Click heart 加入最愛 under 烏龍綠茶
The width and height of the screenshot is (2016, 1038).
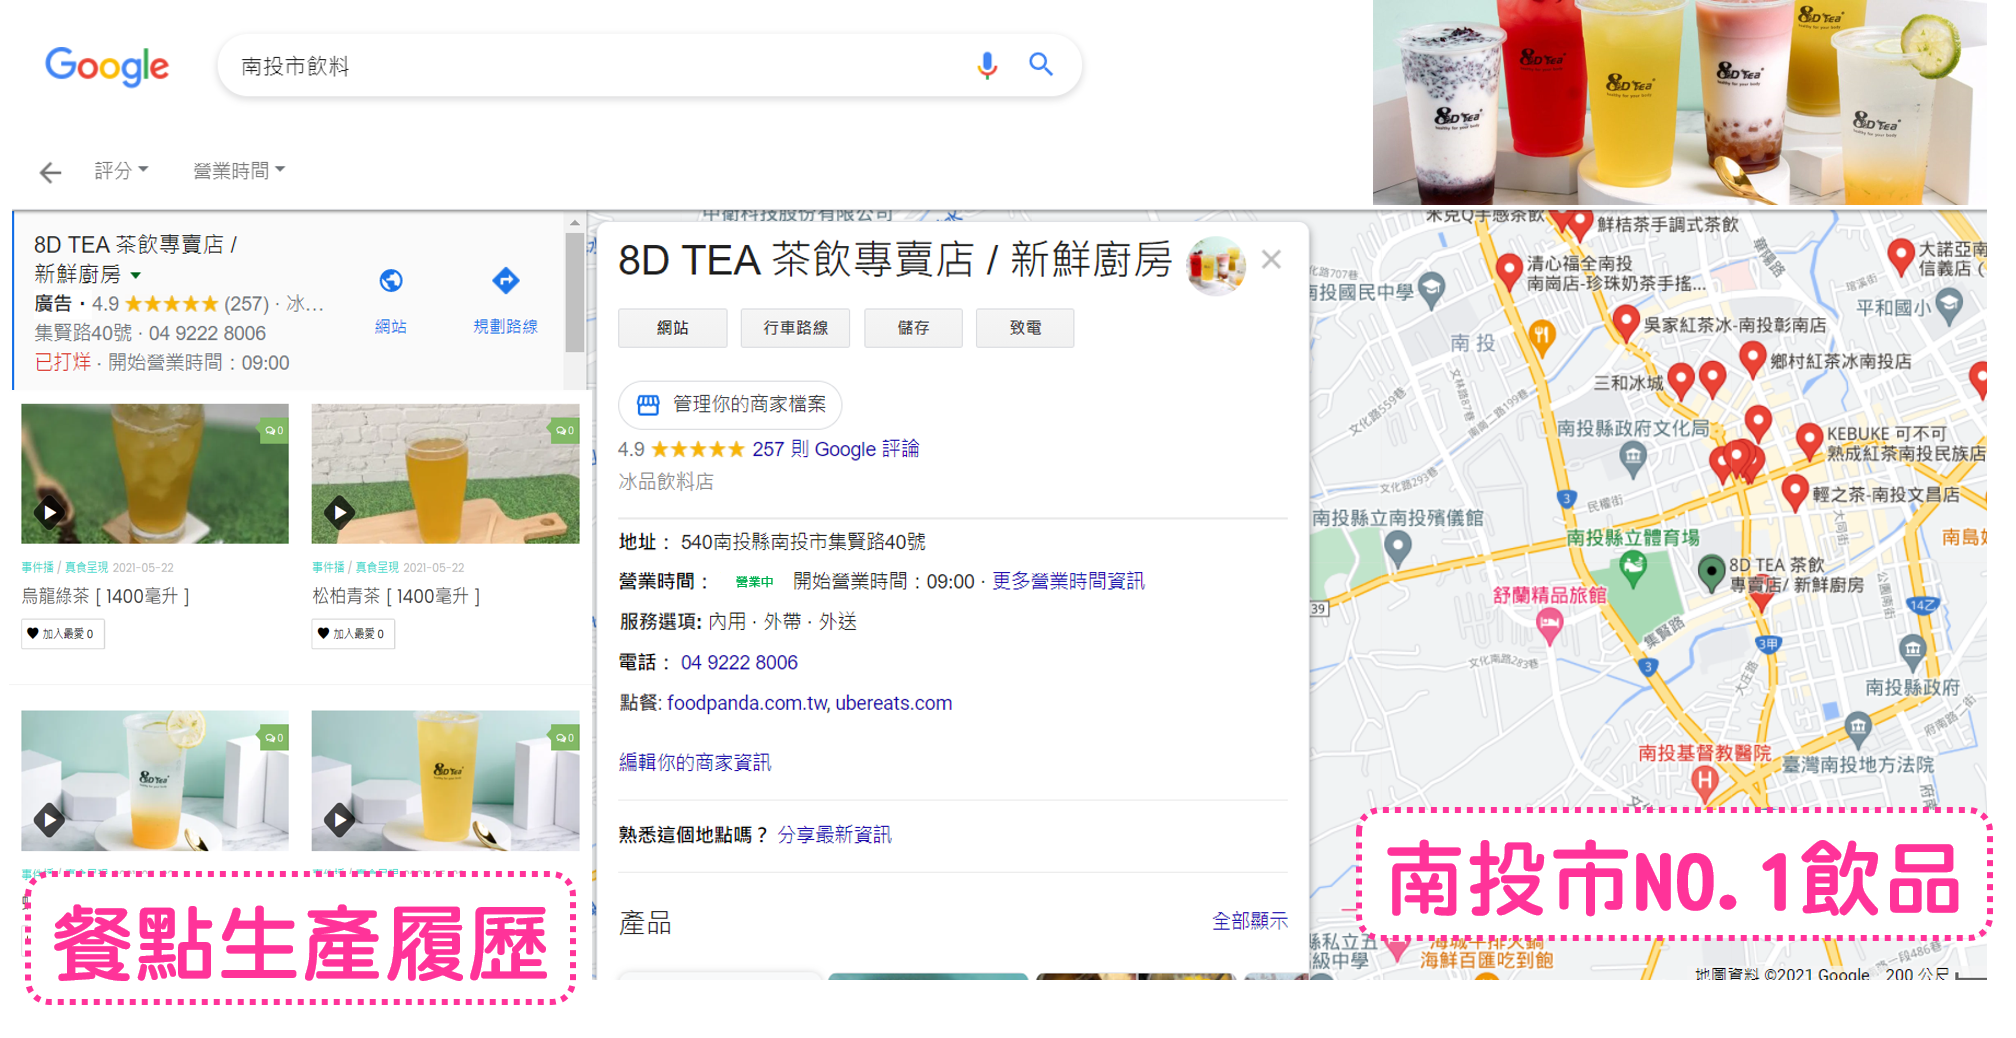coord(63,634)
